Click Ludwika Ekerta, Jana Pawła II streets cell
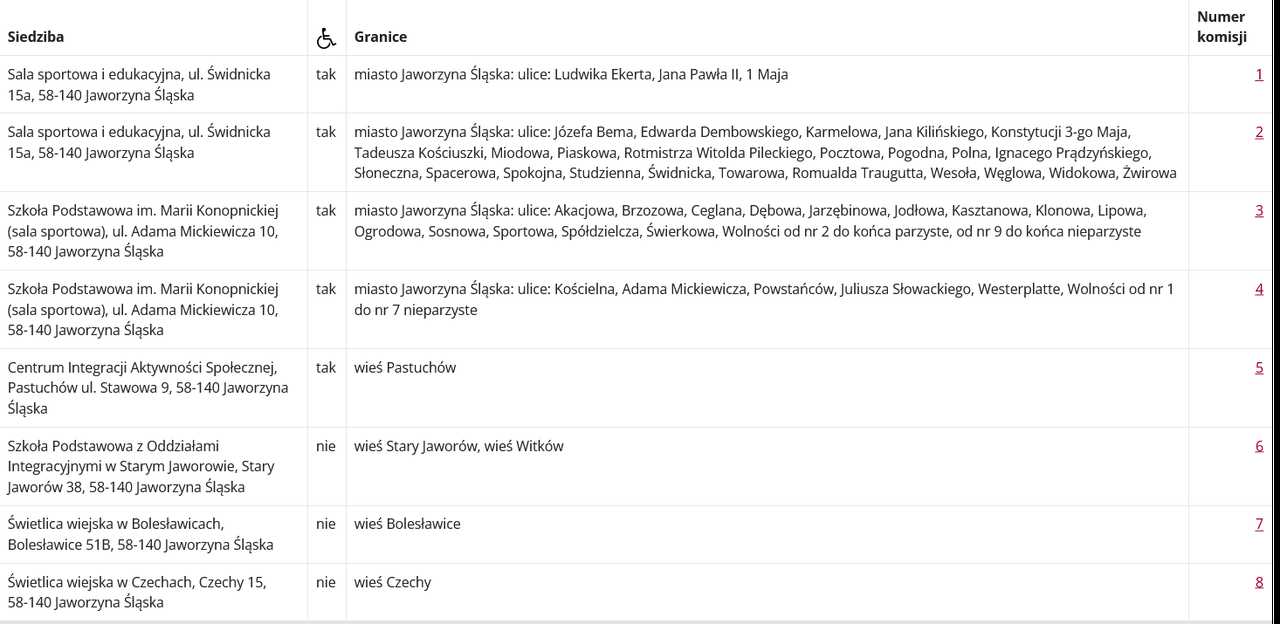Screen dimensions: 1280x624 767,84
